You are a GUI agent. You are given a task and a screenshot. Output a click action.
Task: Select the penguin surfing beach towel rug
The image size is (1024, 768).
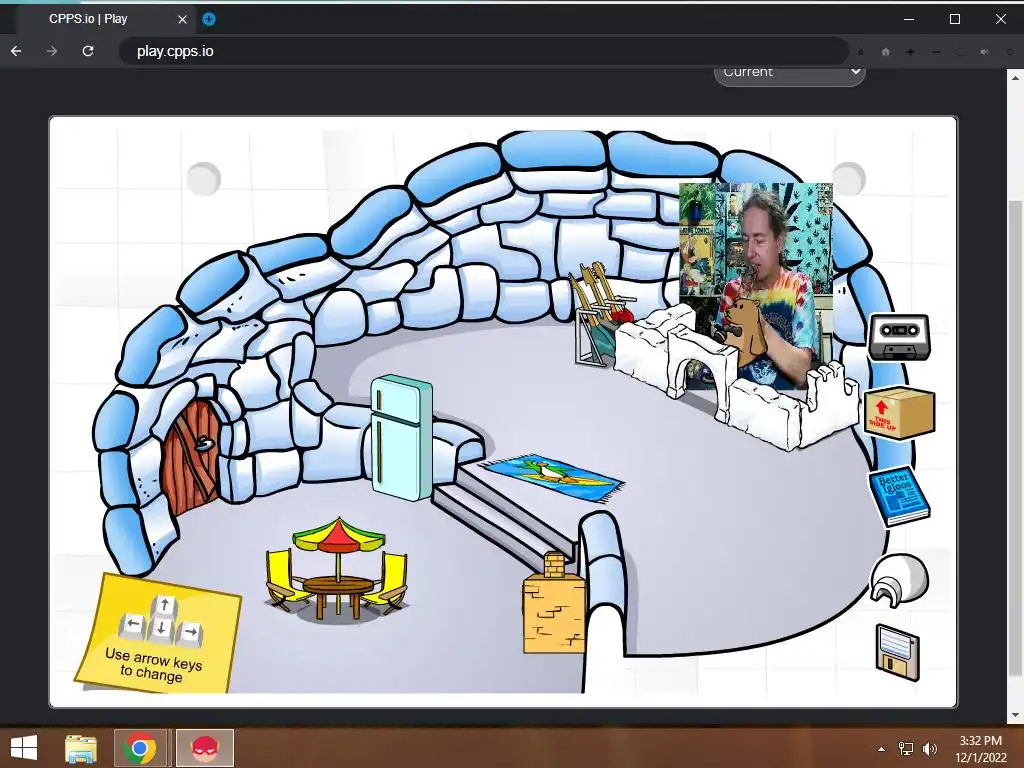(x=552, y=478)
